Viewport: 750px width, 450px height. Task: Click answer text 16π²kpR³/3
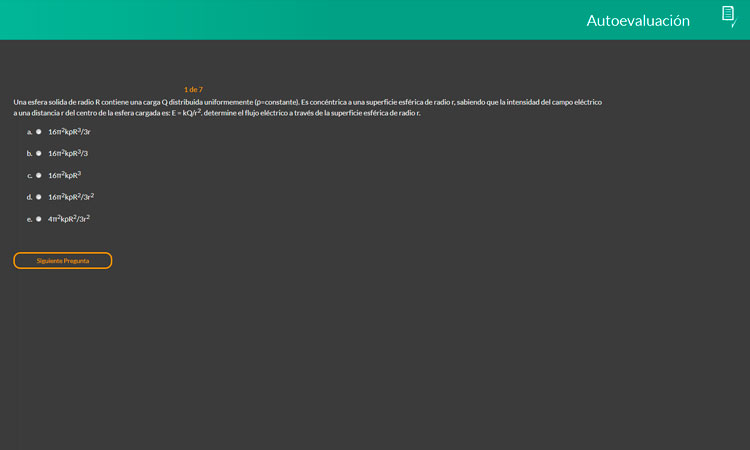tap(68, 153)
